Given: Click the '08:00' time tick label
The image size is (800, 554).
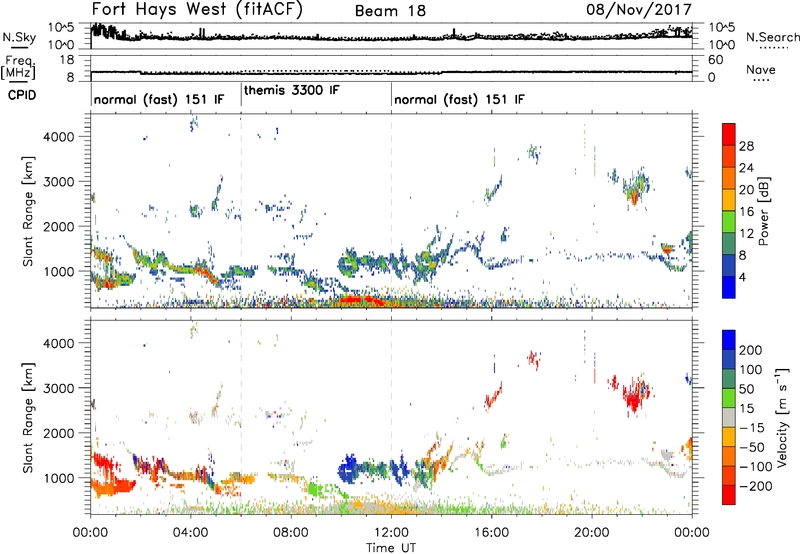Looking at the screenshot, I should pyautogui.click(x=290, y=533).
